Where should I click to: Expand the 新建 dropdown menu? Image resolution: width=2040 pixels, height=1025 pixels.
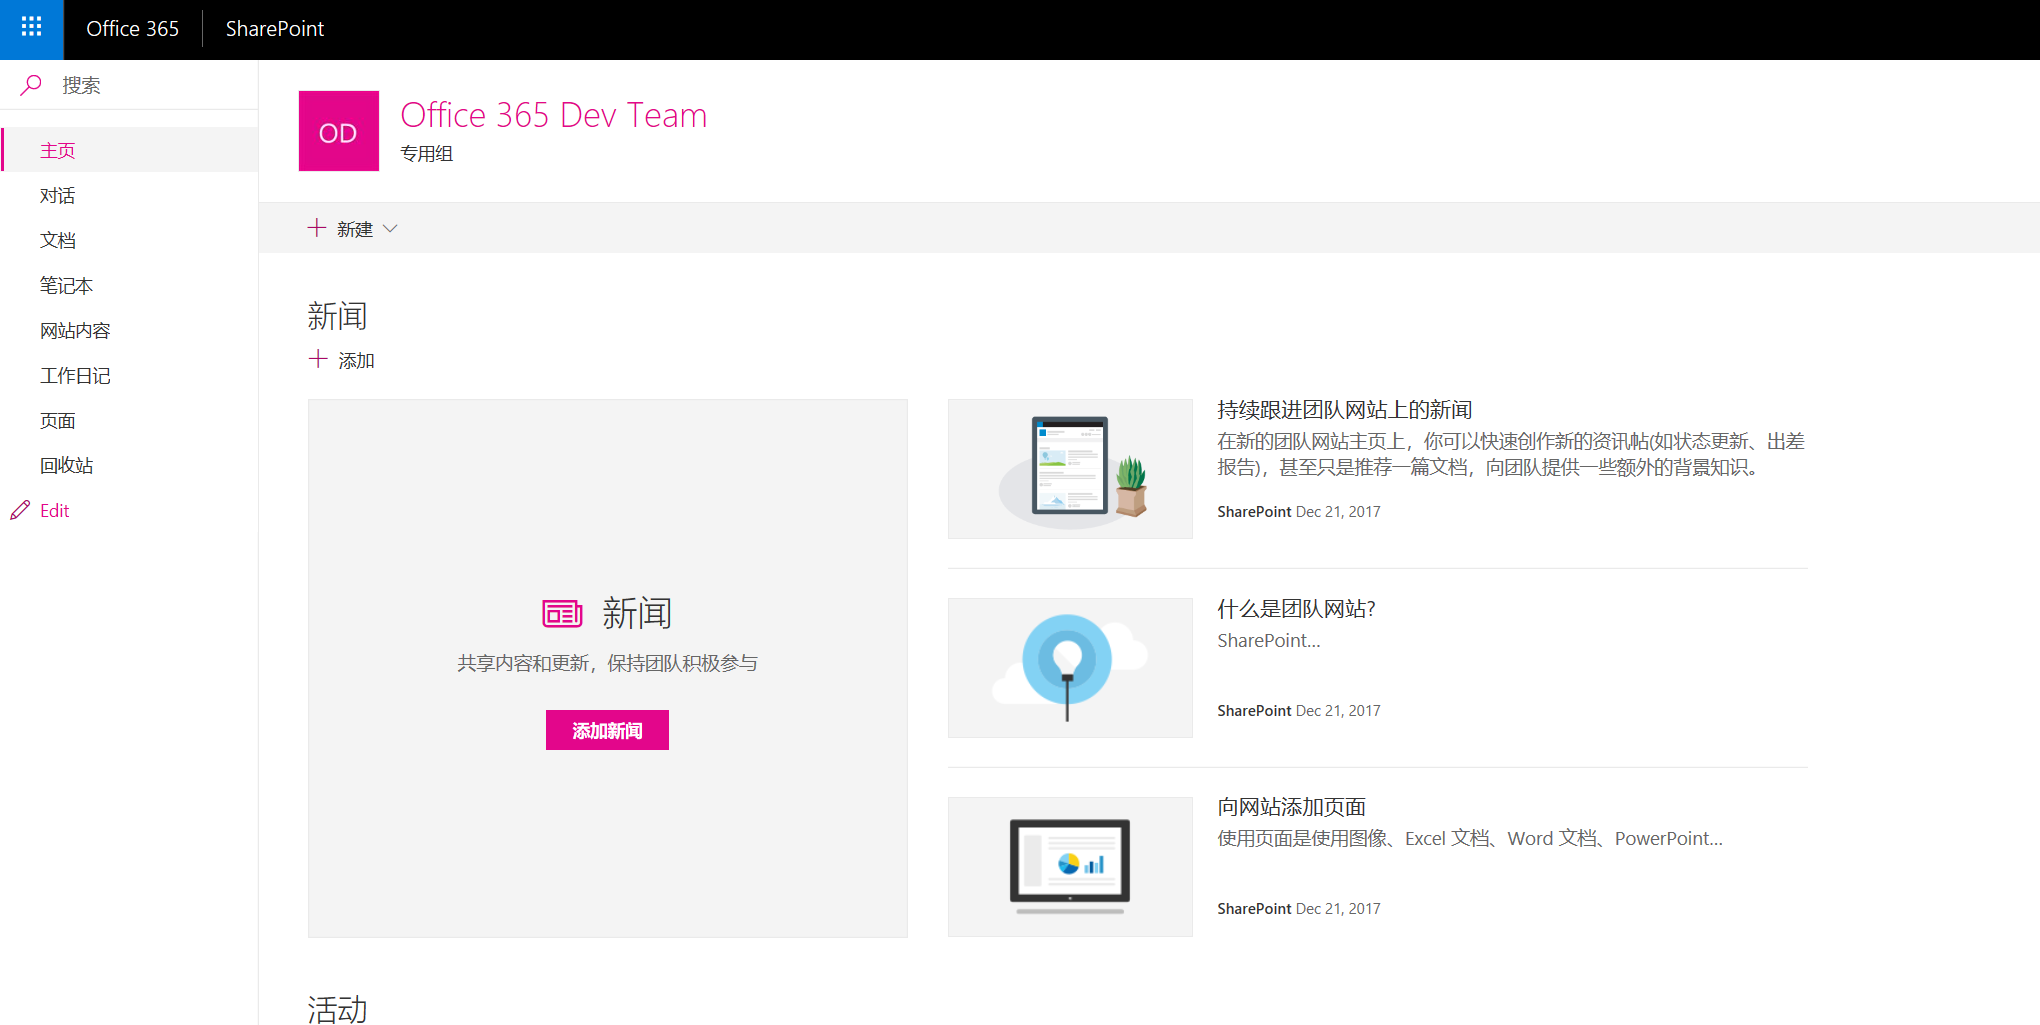tap(391, 228)
